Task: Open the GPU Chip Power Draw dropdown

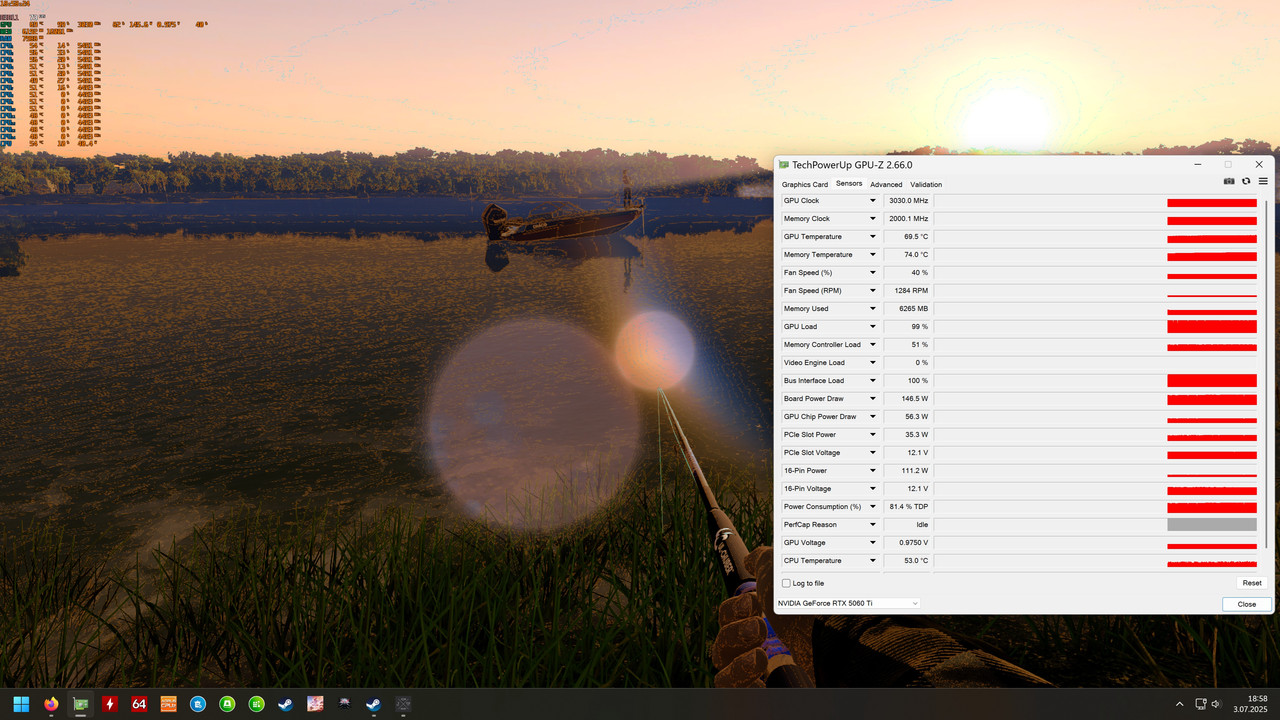Action: (872, 417)
